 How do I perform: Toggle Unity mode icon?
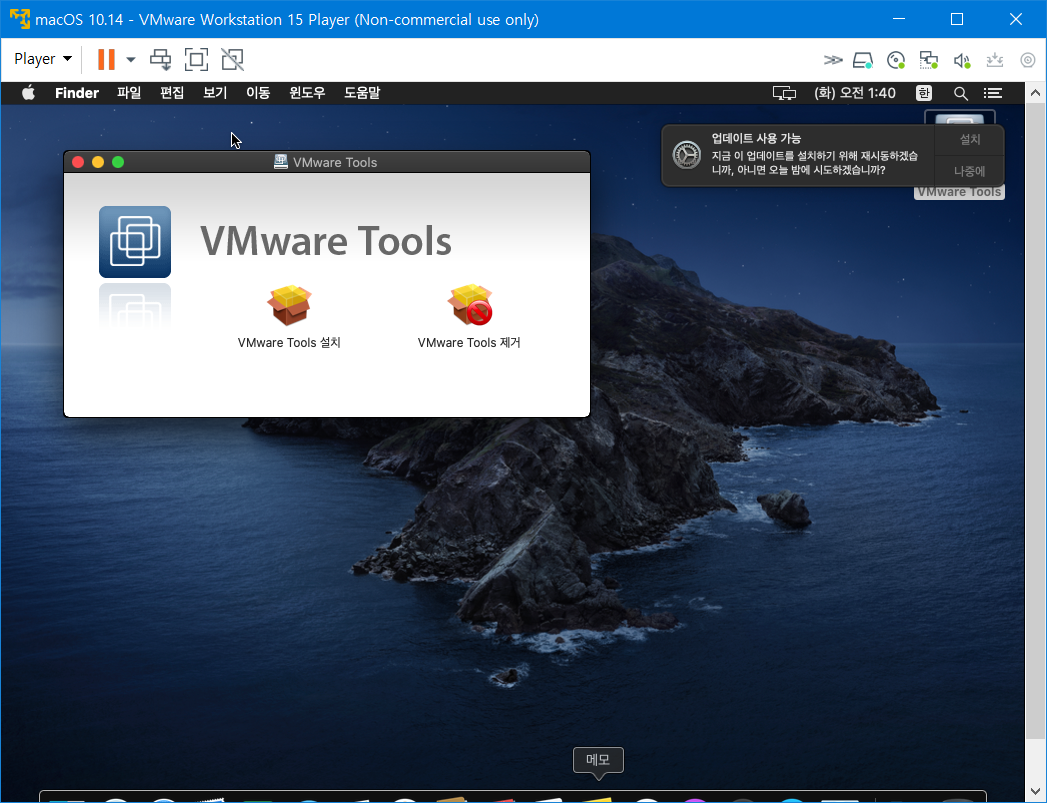pyautogui.click(x=232, y=59)
